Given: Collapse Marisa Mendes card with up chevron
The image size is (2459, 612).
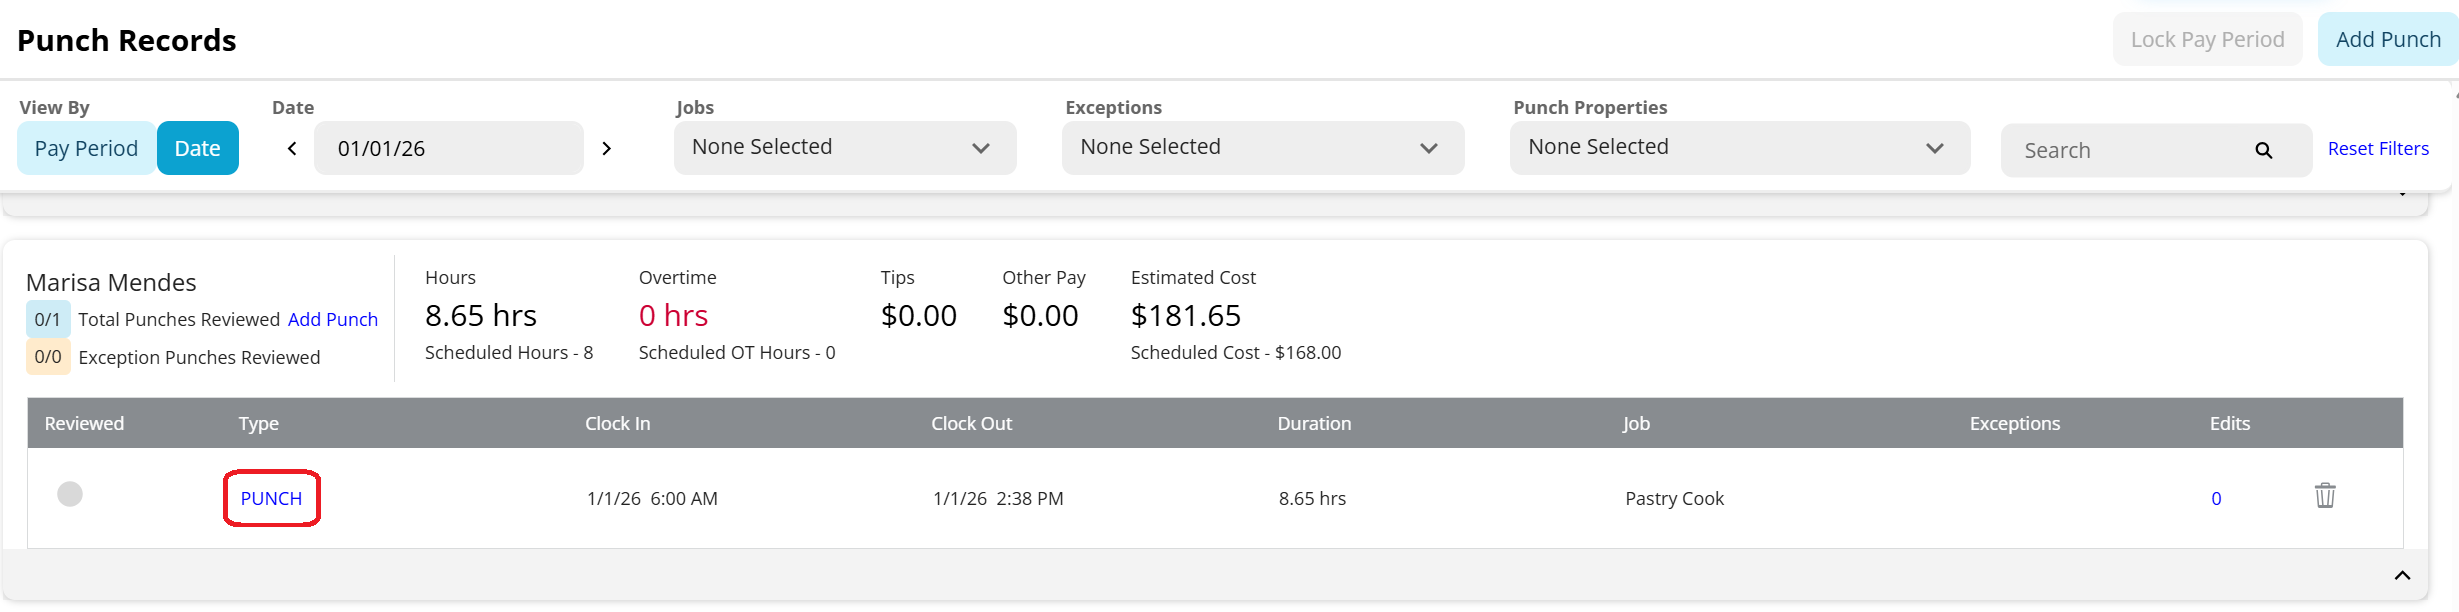Looking at the screenshot, I should click(2401, 575).
